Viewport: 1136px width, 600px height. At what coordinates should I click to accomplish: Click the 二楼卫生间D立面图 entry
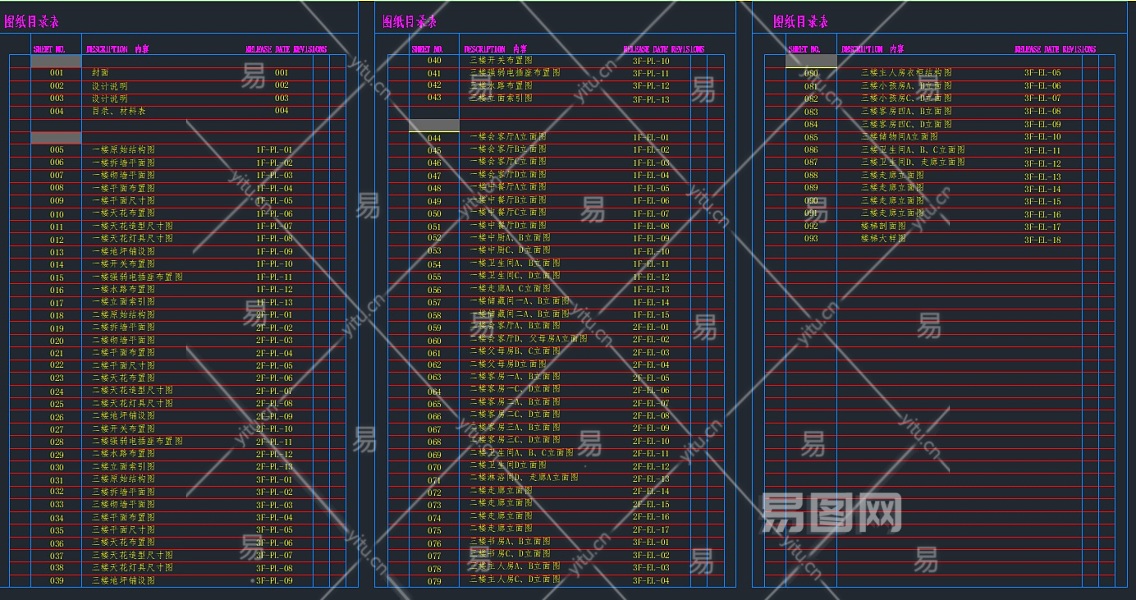[x=508, y=467]
